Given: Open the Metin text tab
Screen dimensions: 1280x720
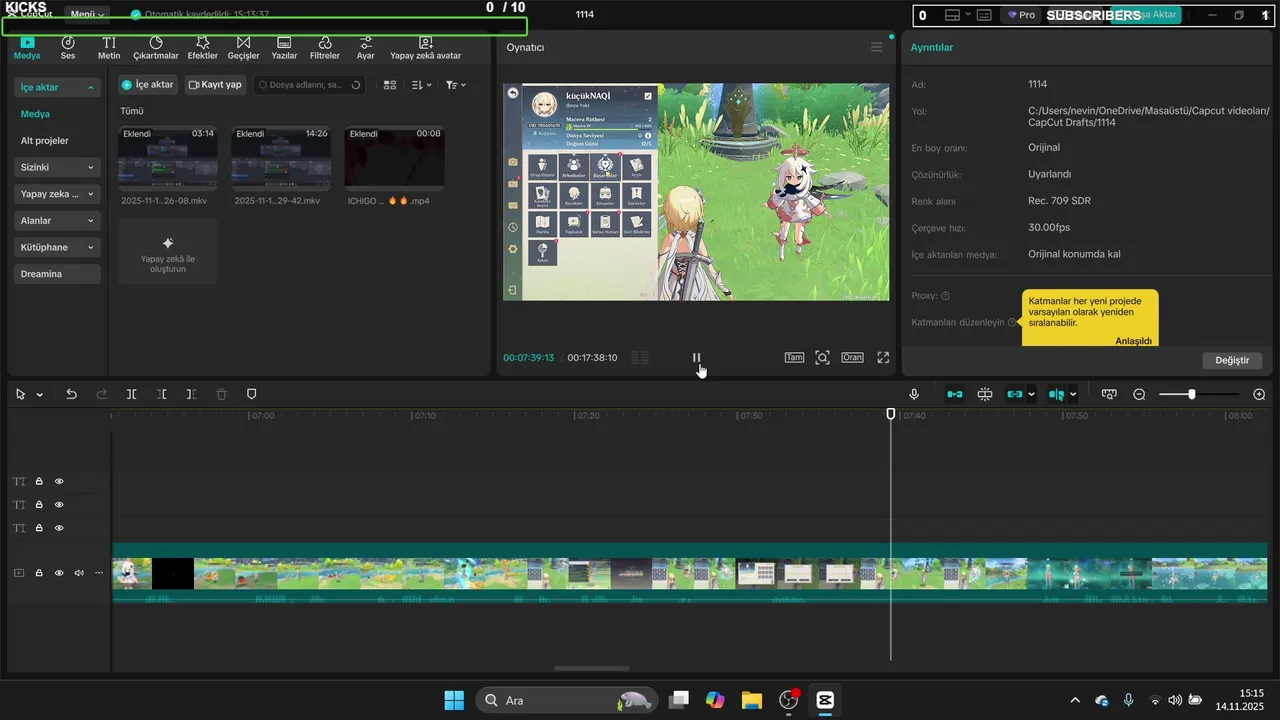Looking at the screenshot, I should click(x=109, y=48).
